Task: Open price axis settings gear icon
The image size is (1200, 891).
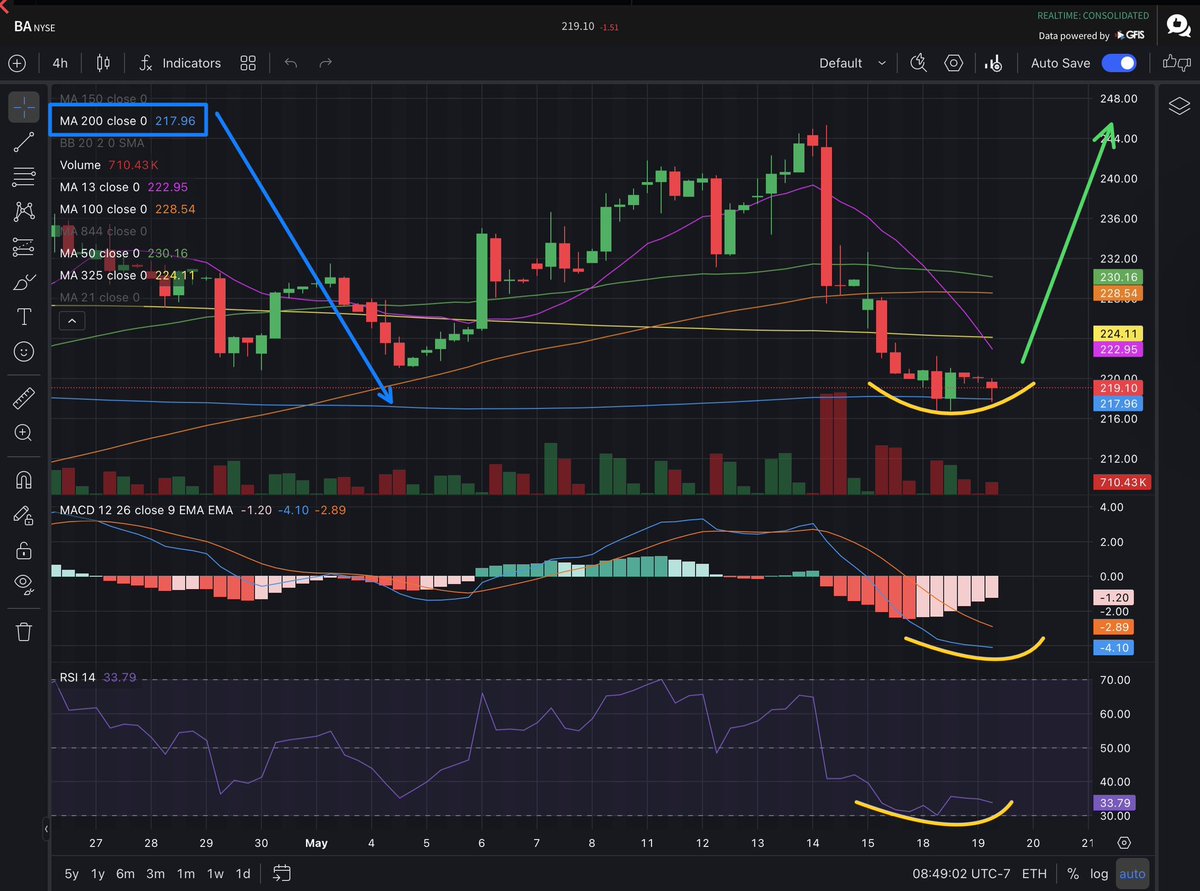Action: click(1124, 843)
